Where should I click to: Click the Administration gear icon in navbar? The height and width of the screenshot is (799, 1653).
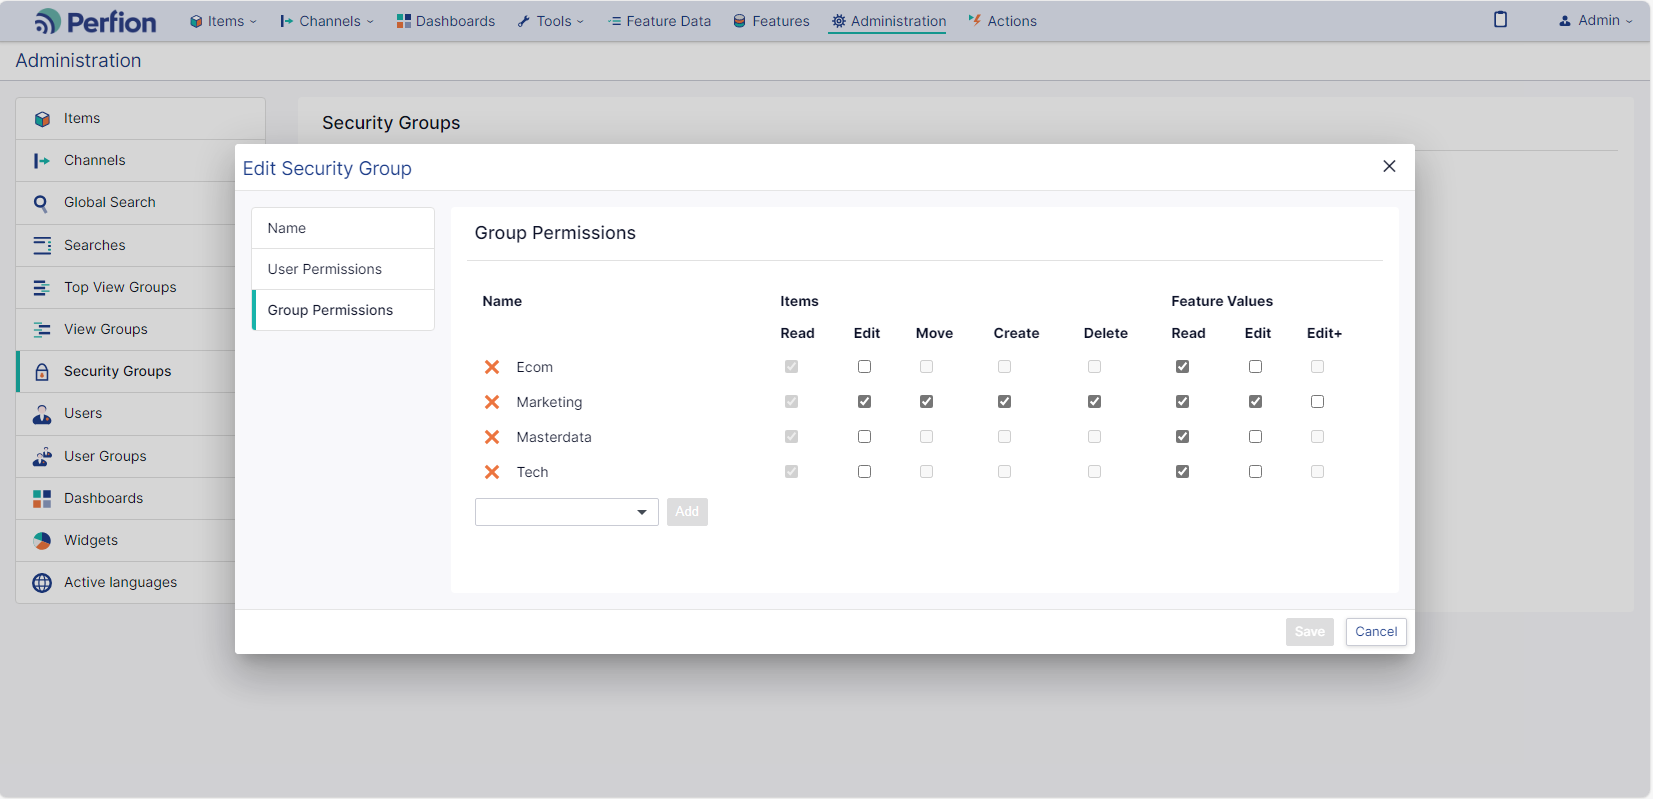(x=839, y=21)
